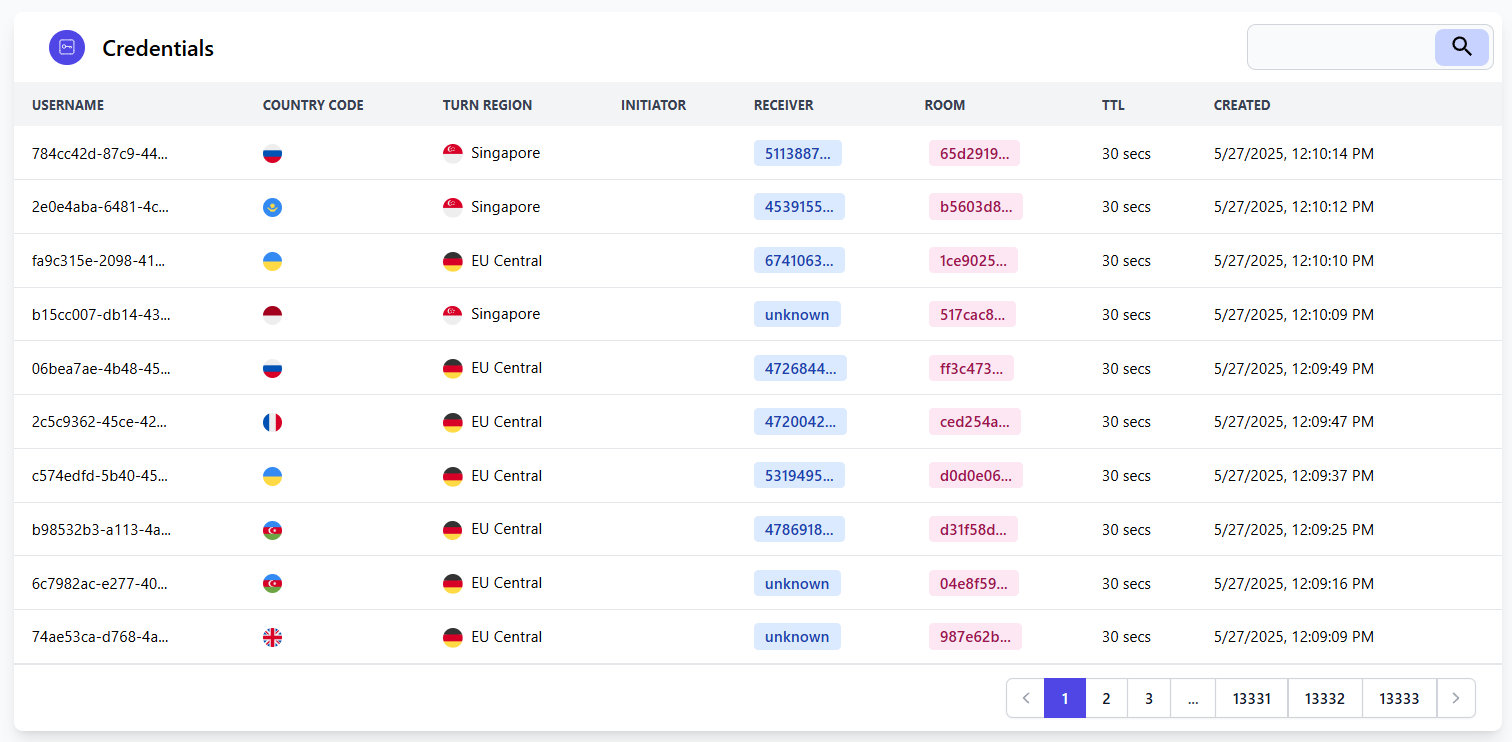Click the search magnifier icon

pos(1461,47)
